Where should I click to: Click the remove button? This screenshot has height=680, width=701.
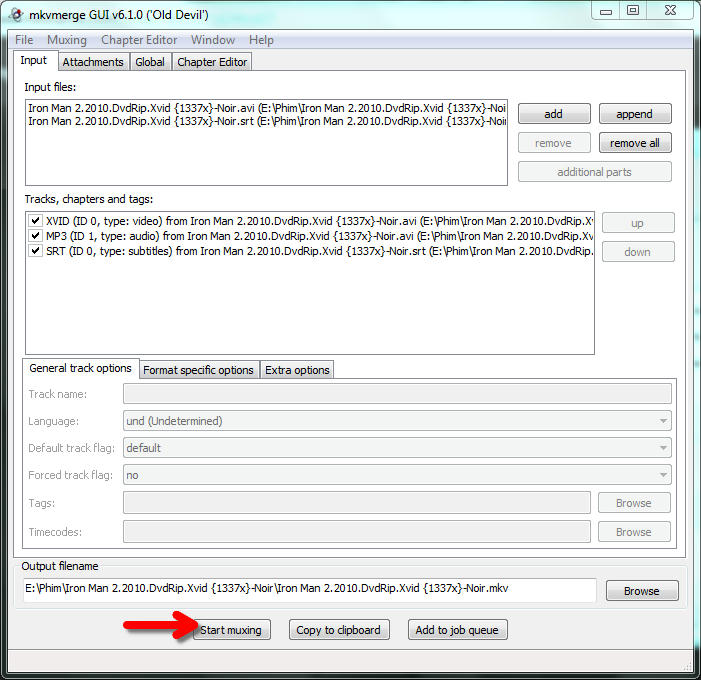tap(554, 143)
